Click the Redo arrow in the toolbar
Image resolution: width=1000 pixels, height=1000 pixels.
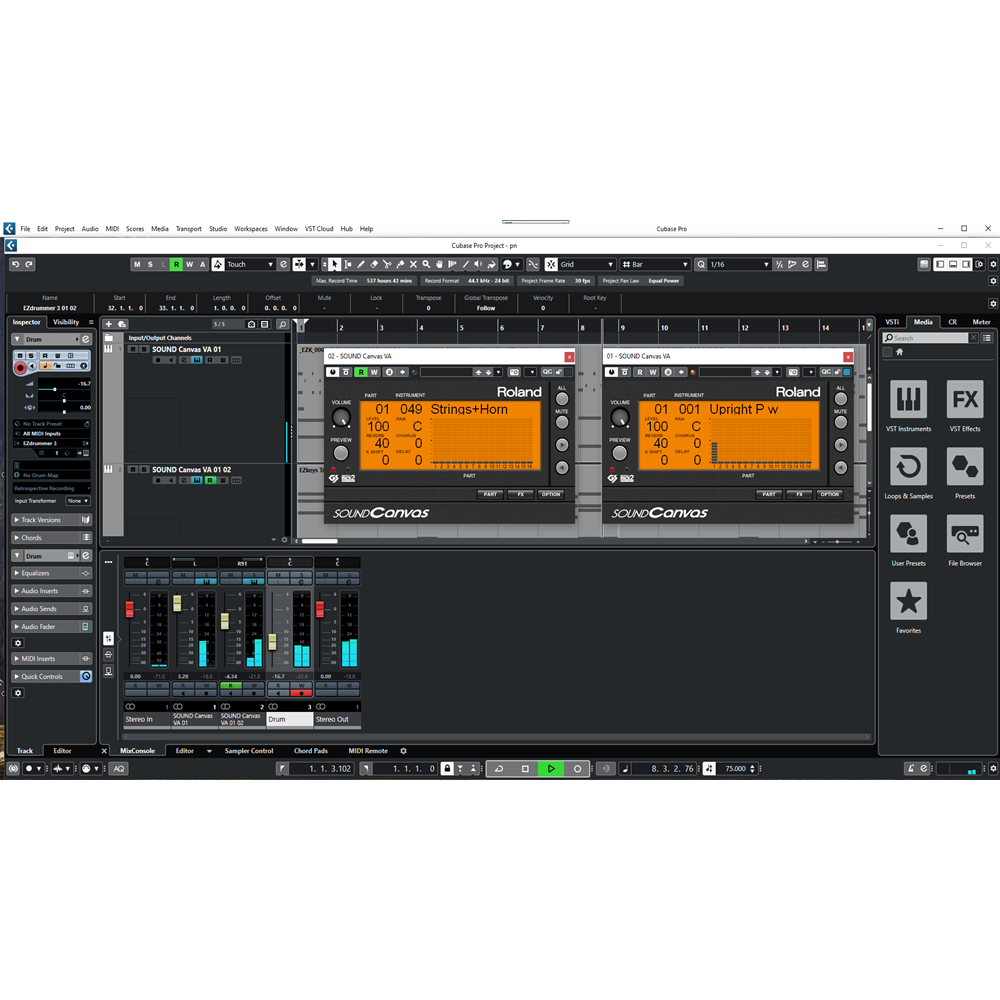pos(29,264)
